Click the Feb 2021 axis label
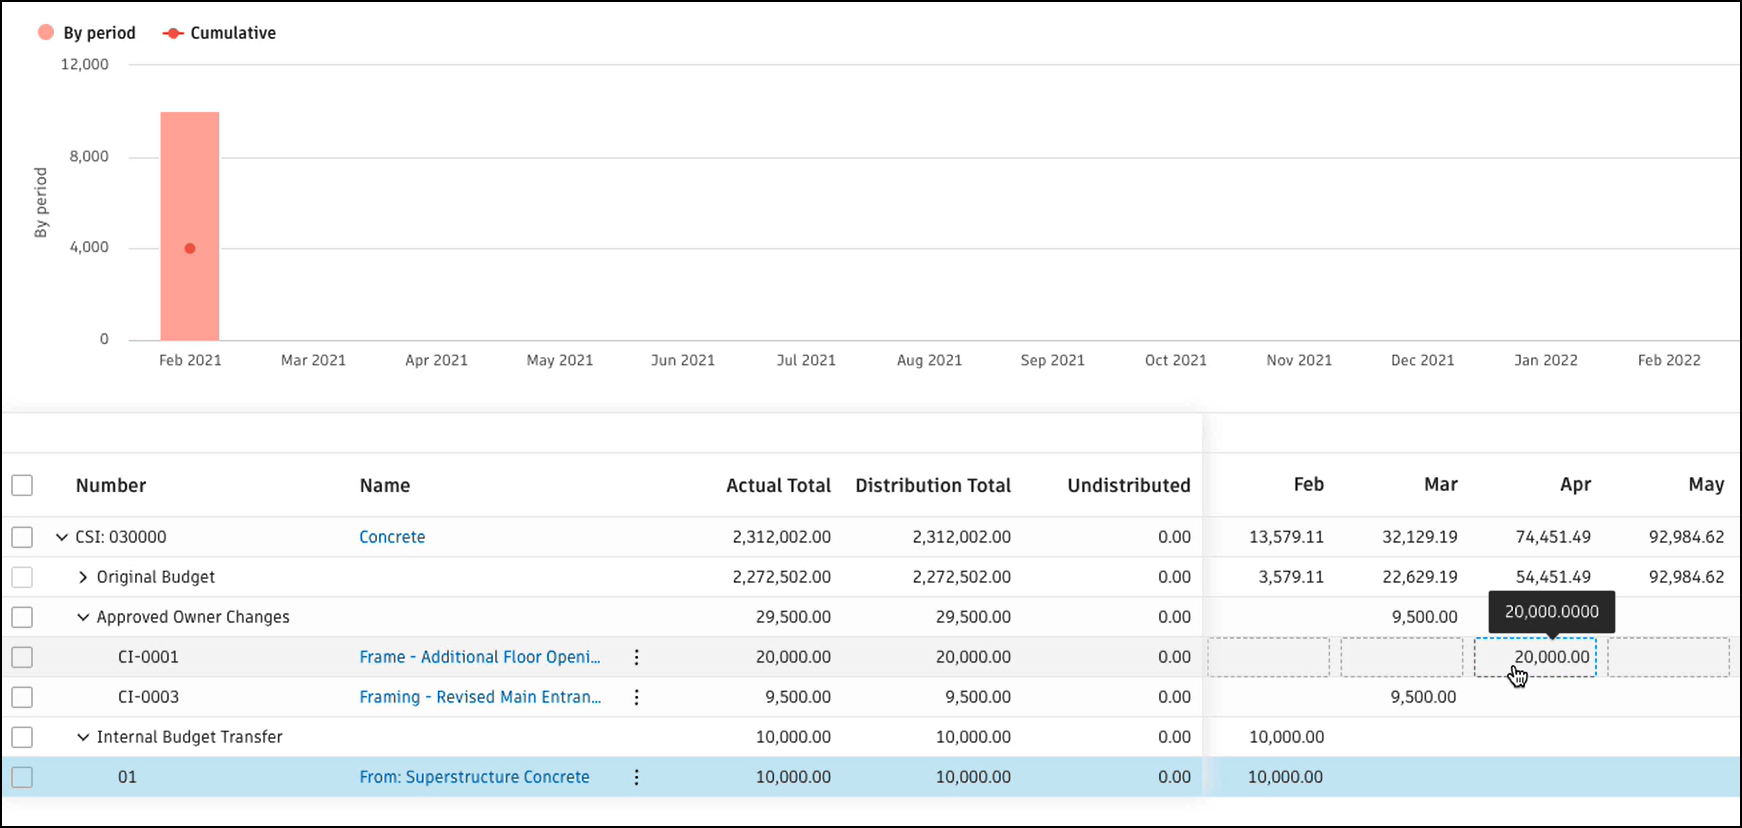The width and height of the screenshot is (1742, 828). [x=190, y=360]
